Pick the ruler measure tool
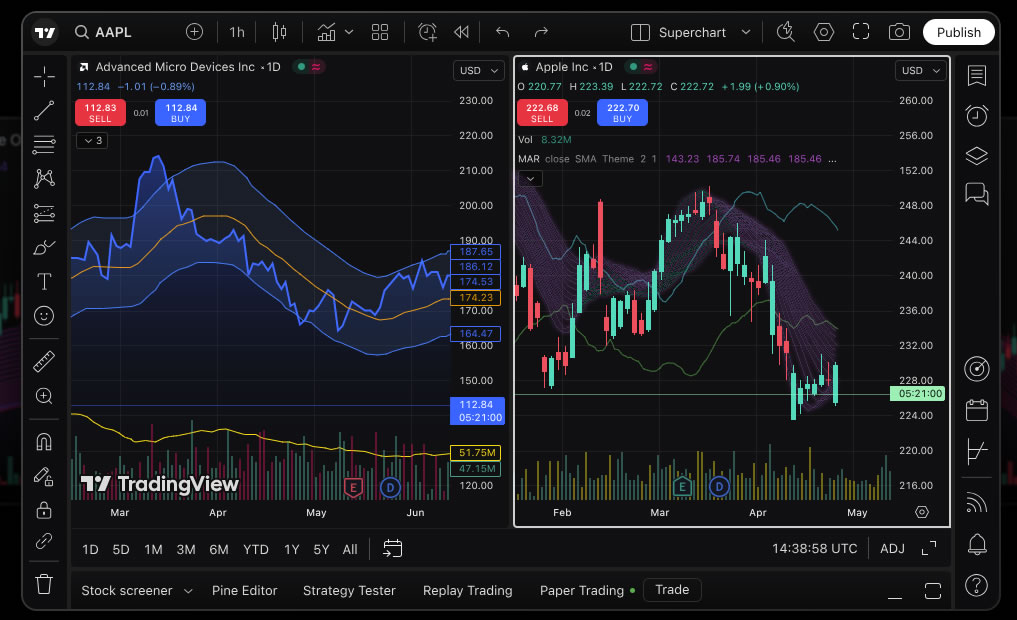 tap(44, 361)
